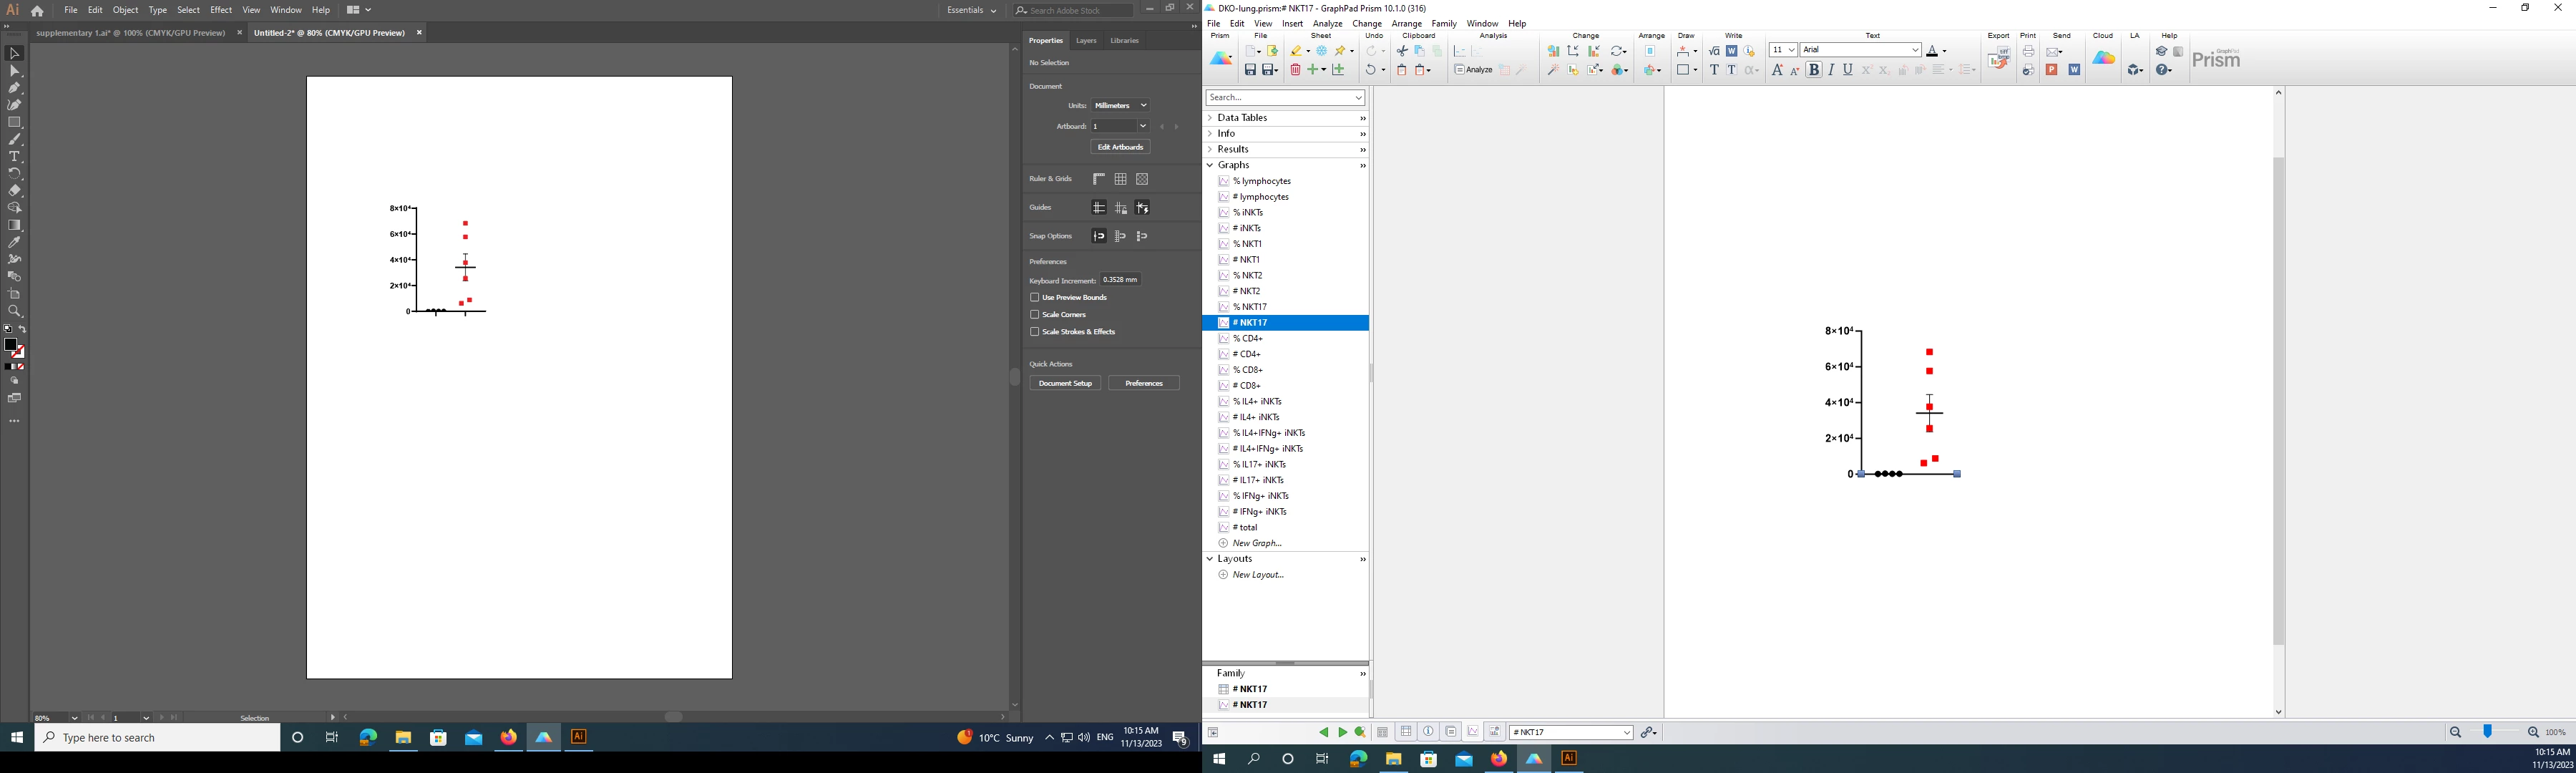Switch to the Layers panel tab
Screen dimensions: 2576x773
(1086, 41)
